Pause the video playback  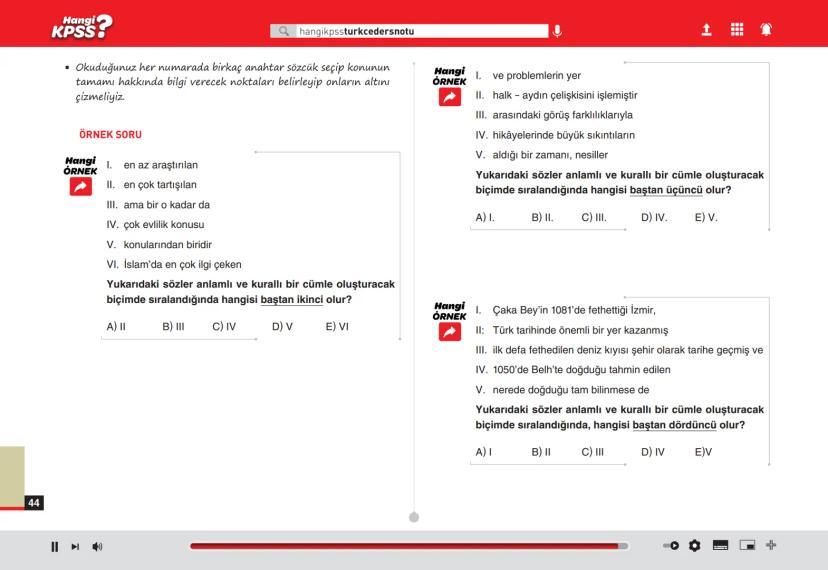click(55, 547)
